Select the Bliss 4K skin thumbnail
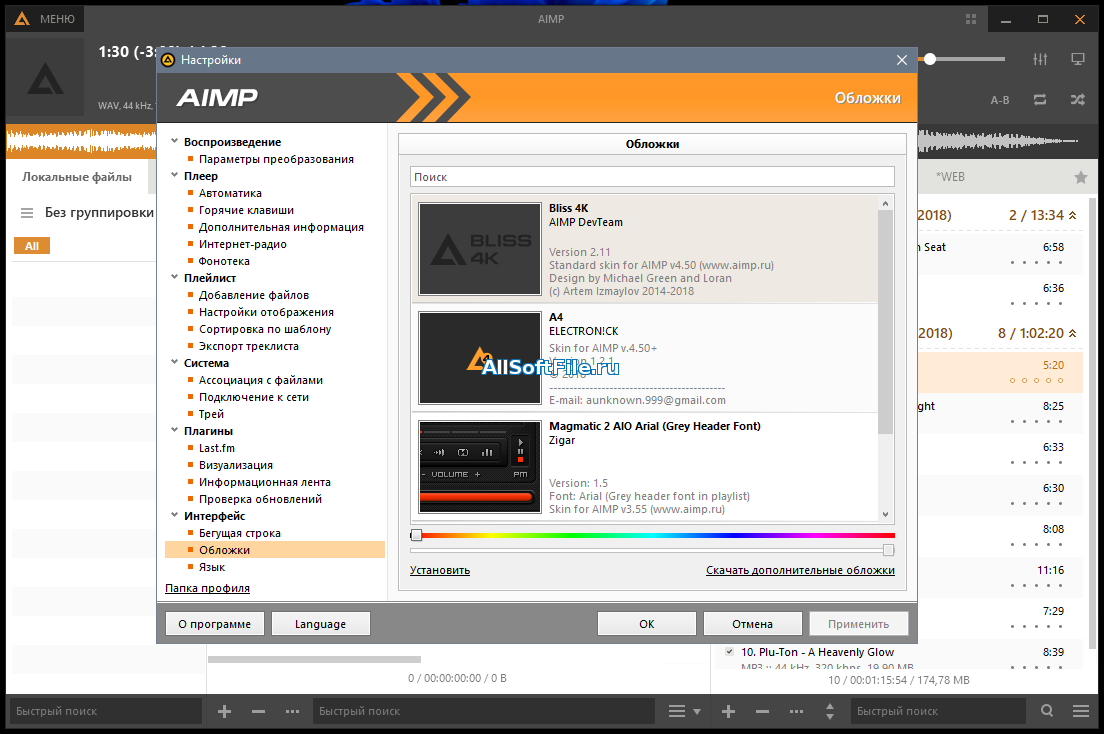Viewport: 1104px width, 734px height. tap(479, 249)
